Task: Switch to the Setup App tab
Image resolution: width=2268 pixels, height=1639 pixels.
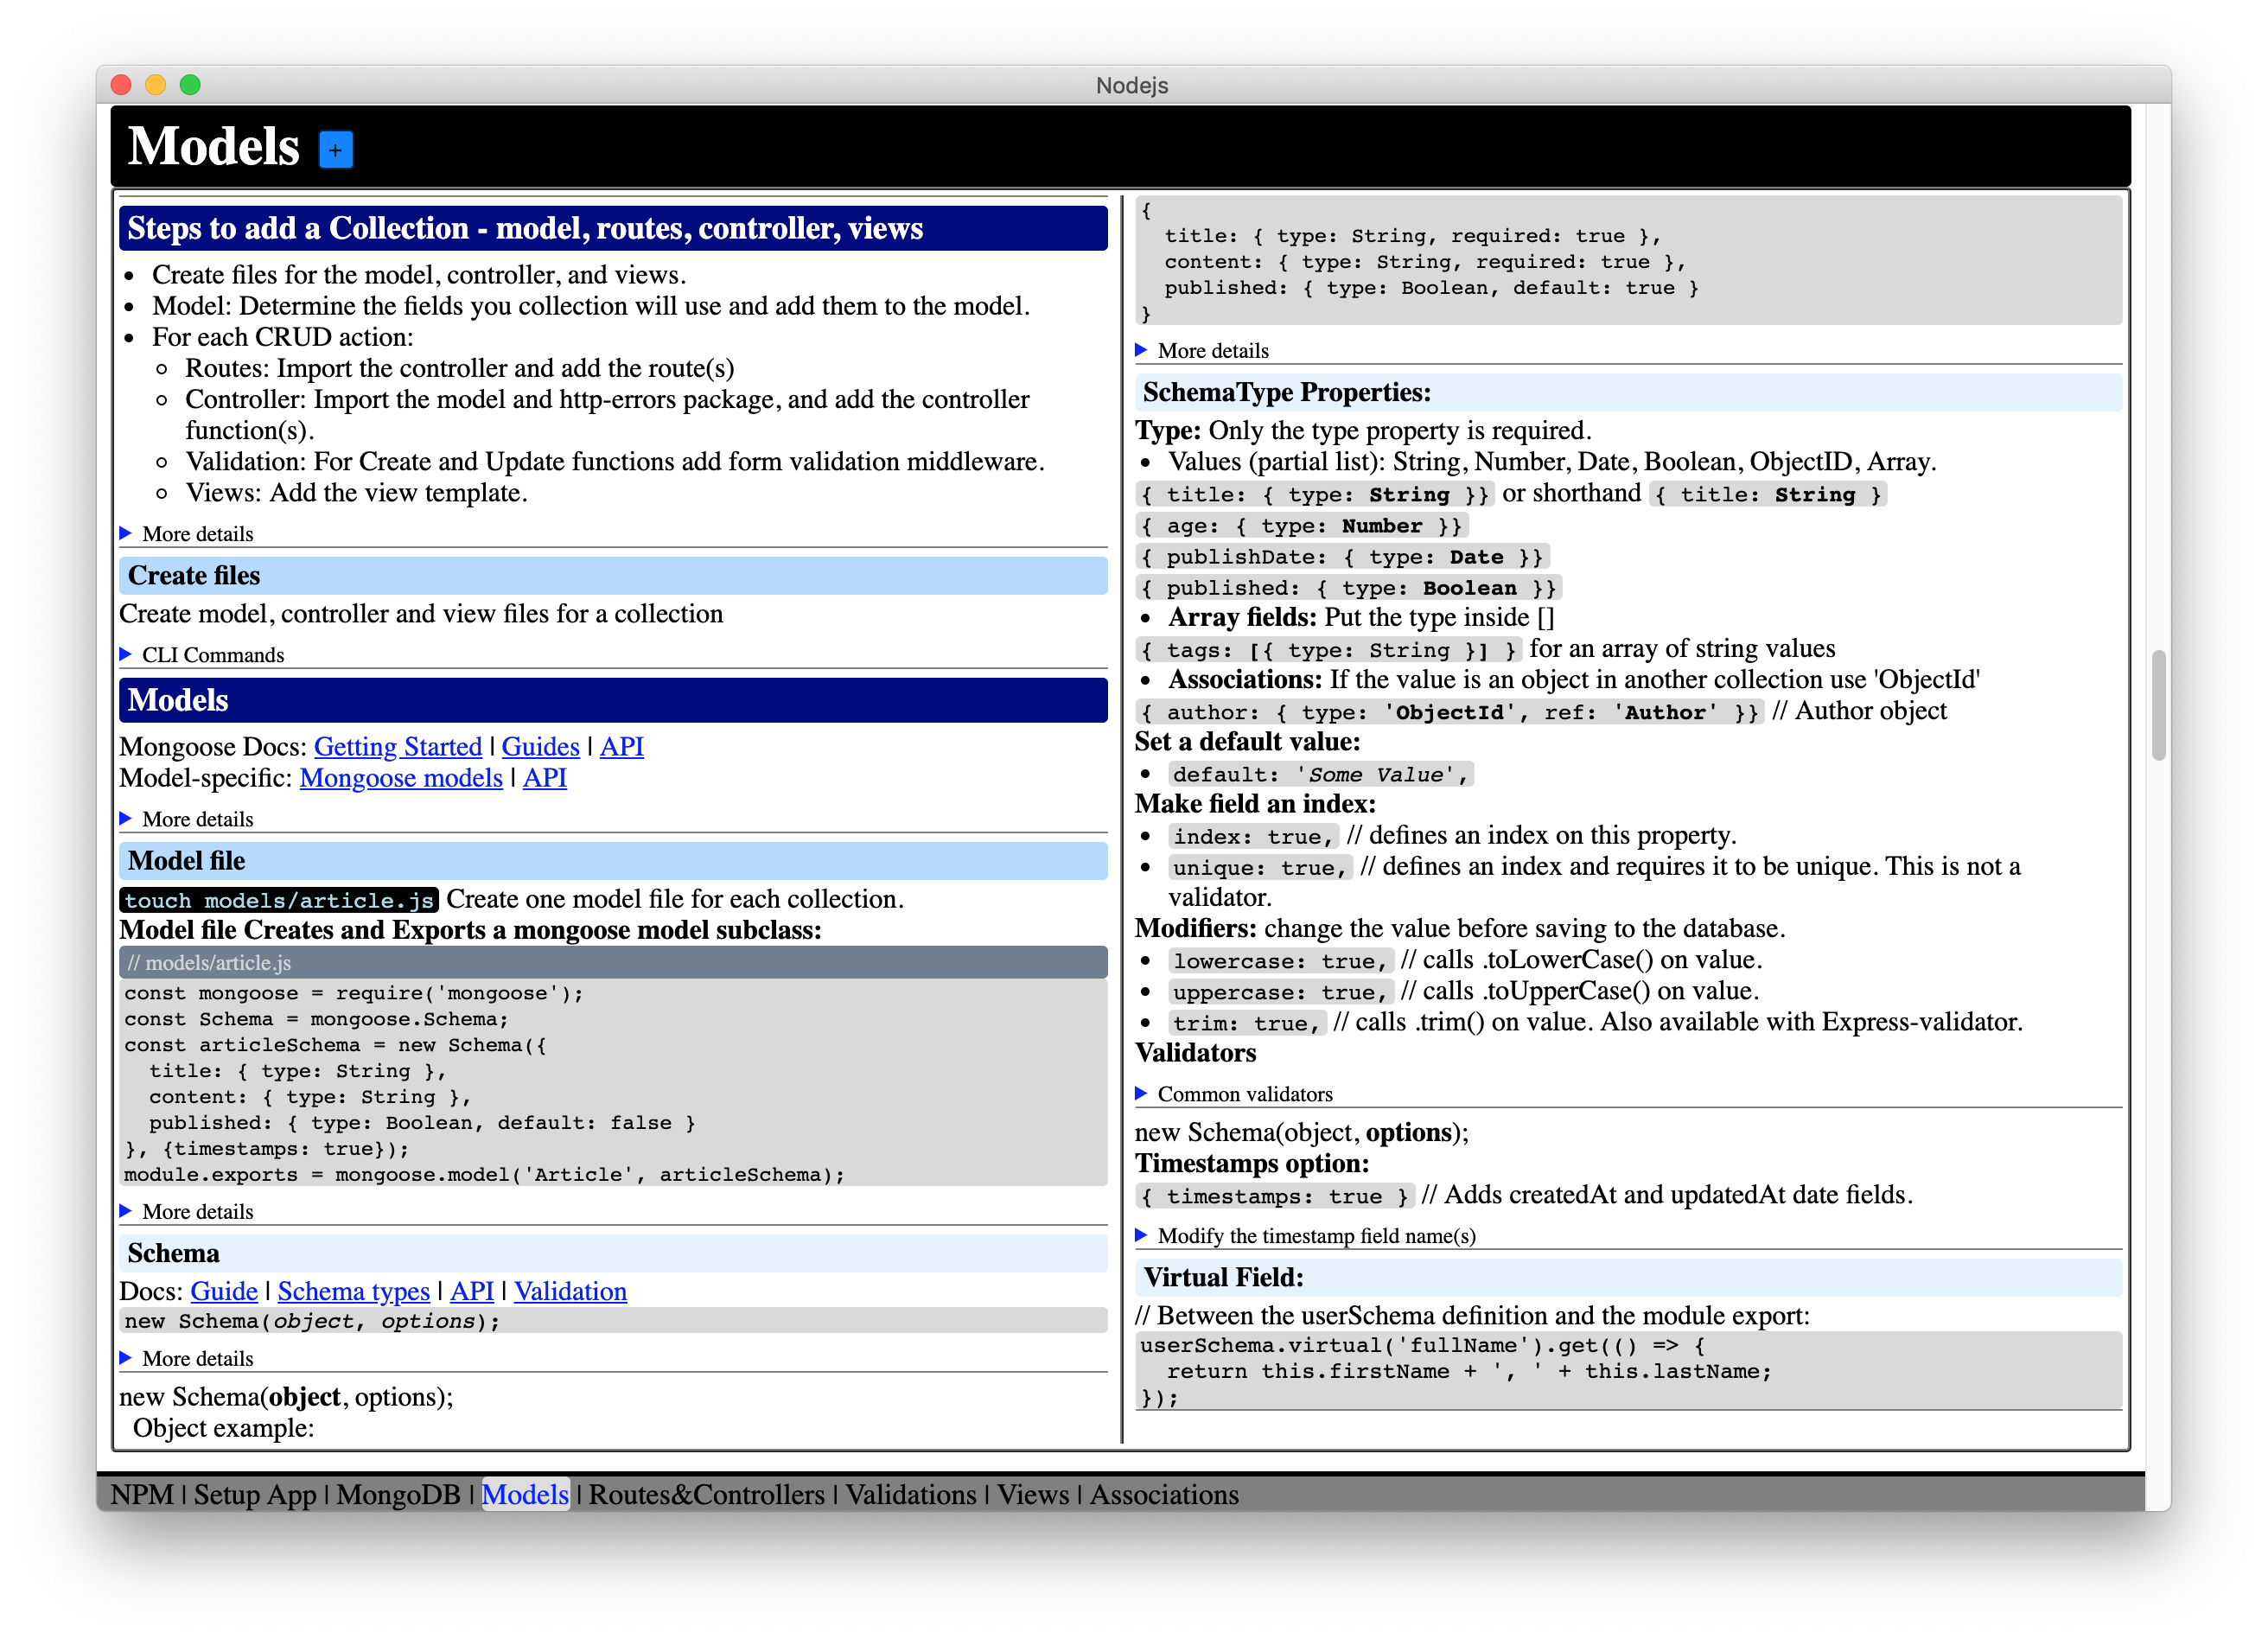Action: pos(255,1495)
